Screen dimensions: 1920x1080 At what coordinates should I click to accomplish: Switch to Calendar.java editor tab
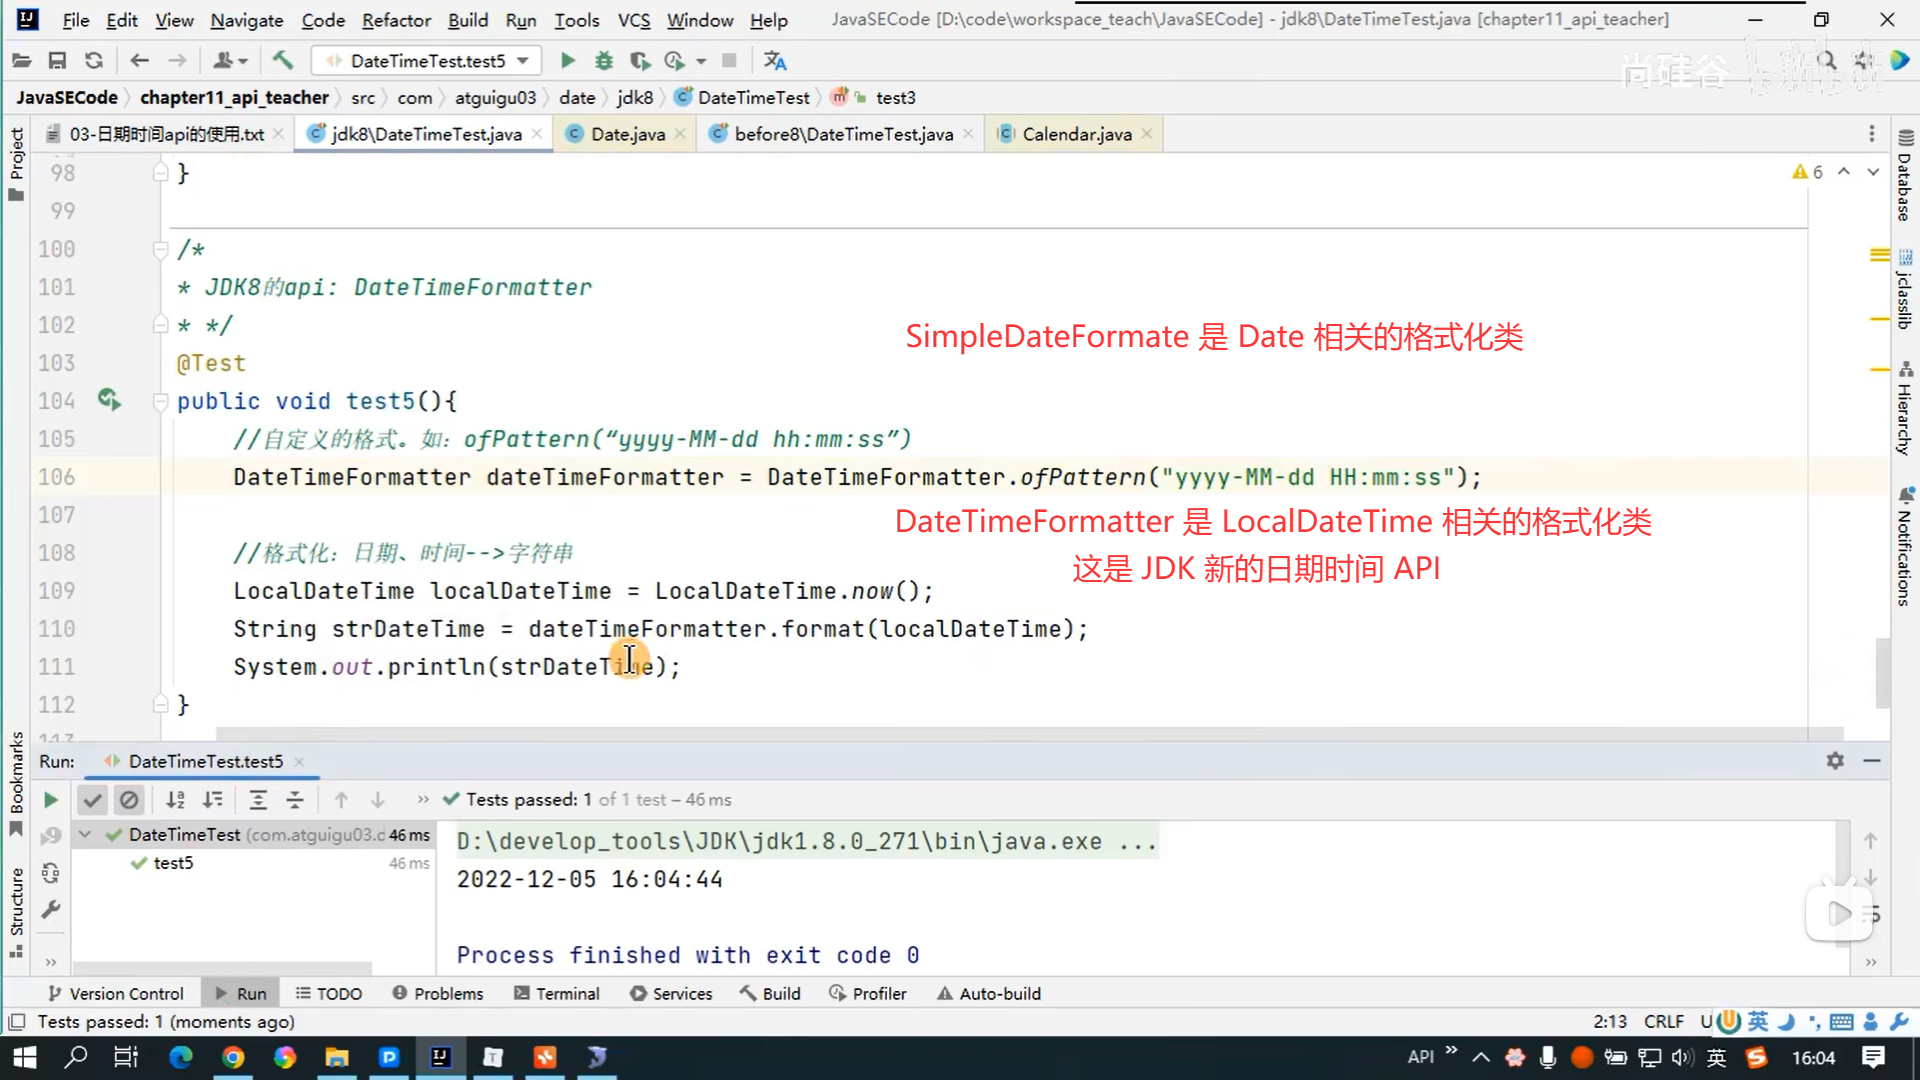coord(1076,134)
